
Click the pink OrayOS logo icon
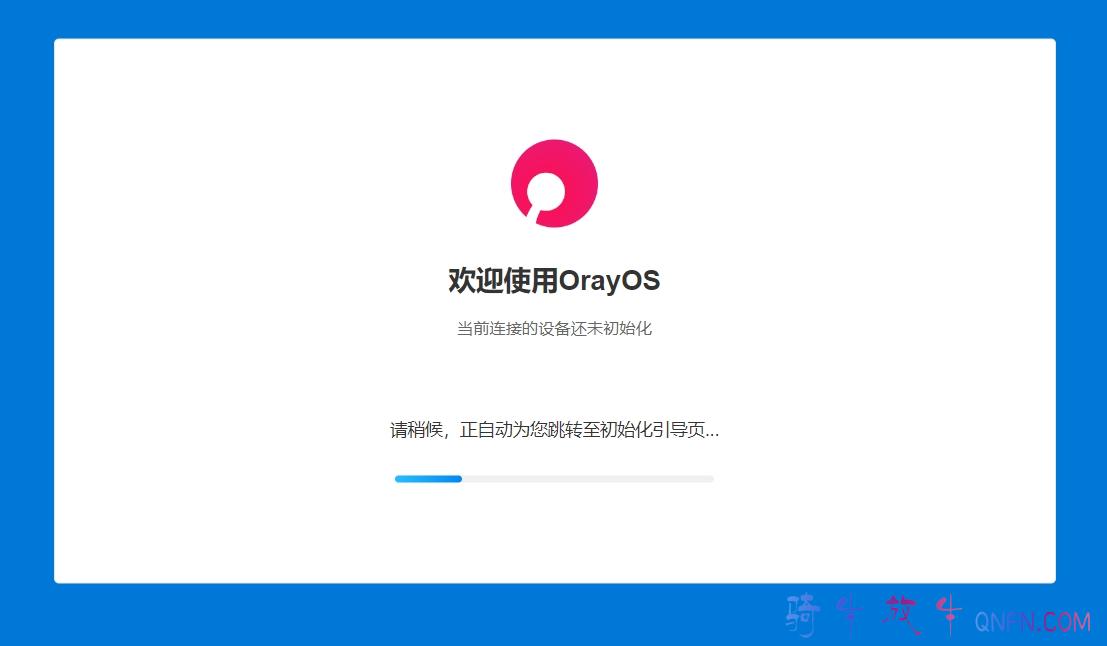554,184
